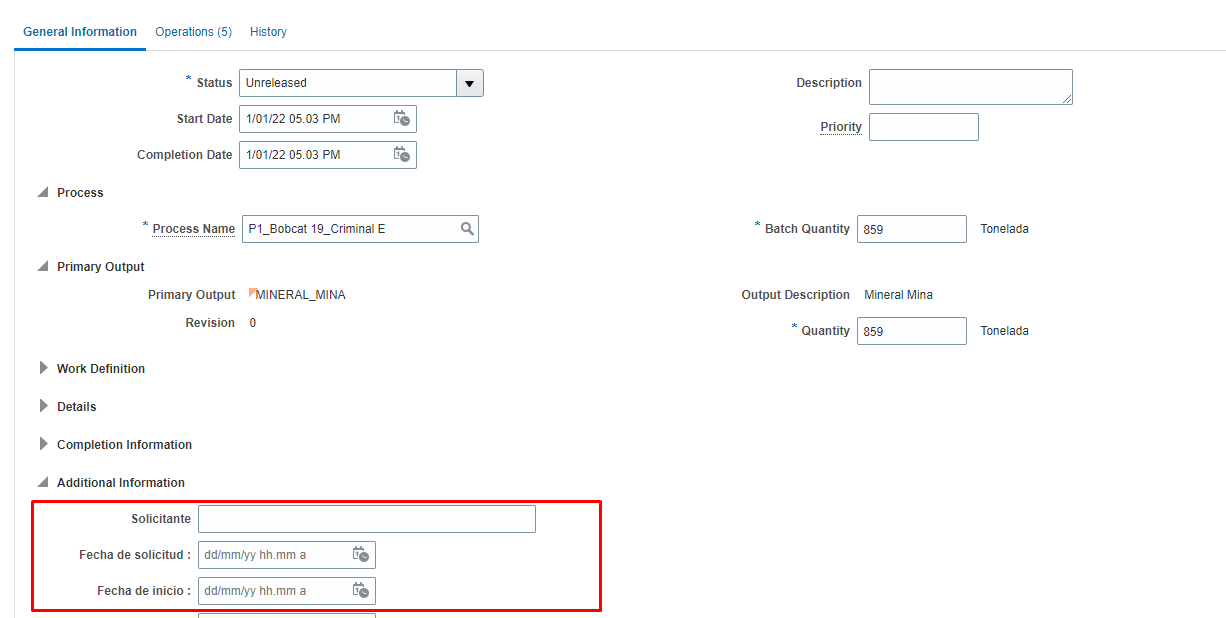This screenshot has height=618, width=1226.
Task: Collapse the Primary Output section
Action: tap(41, 266)
